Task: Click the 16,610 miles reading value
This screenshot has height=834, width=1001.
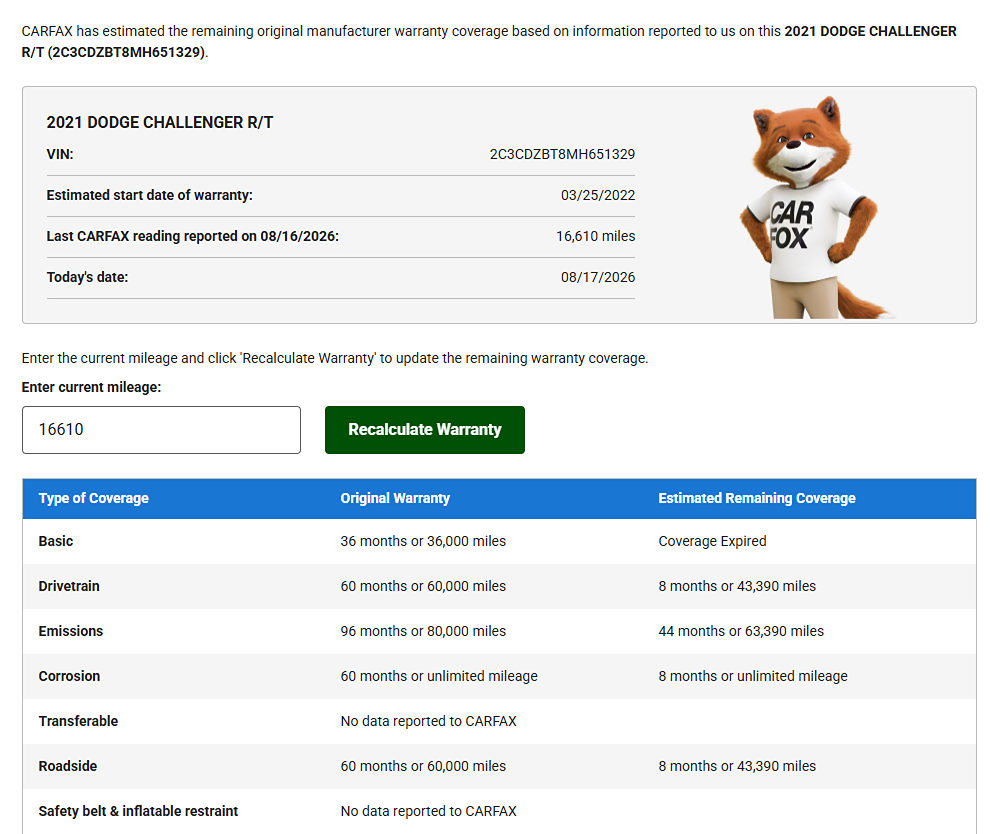Action: point(595,236)
